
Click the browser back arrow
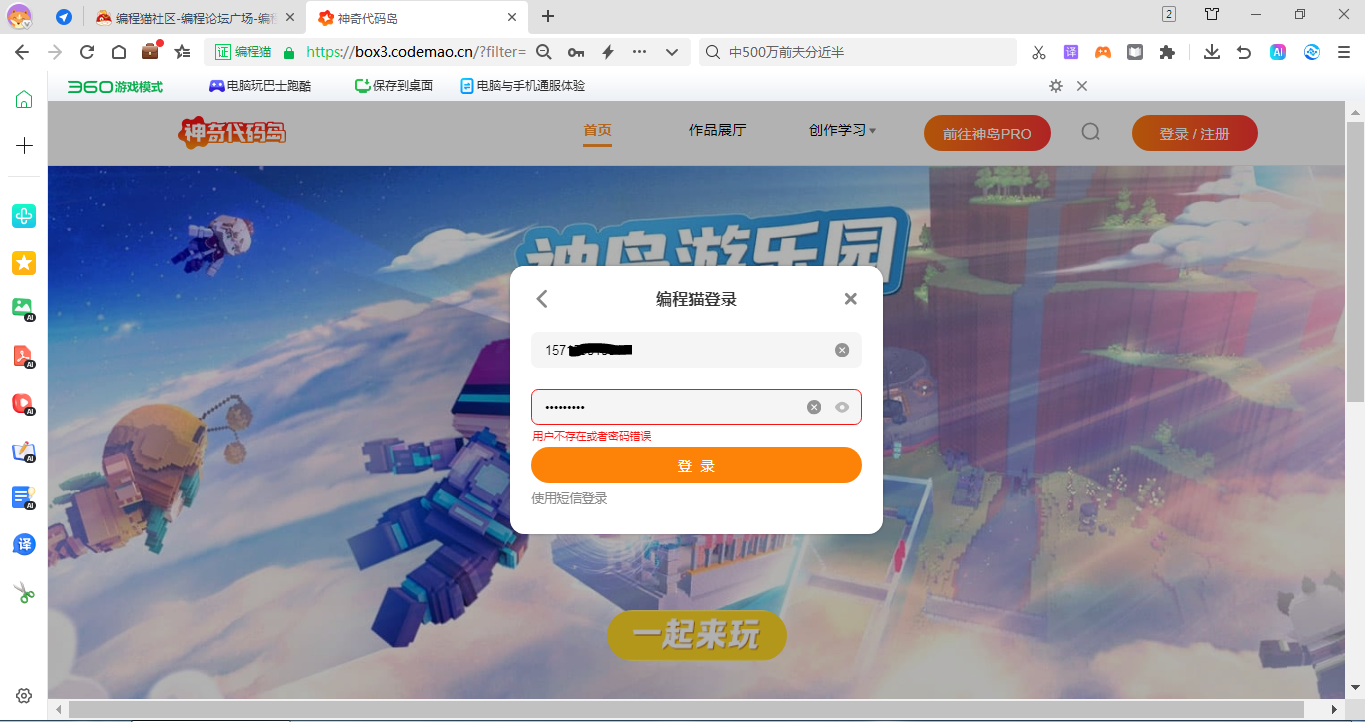click(22, 52)
